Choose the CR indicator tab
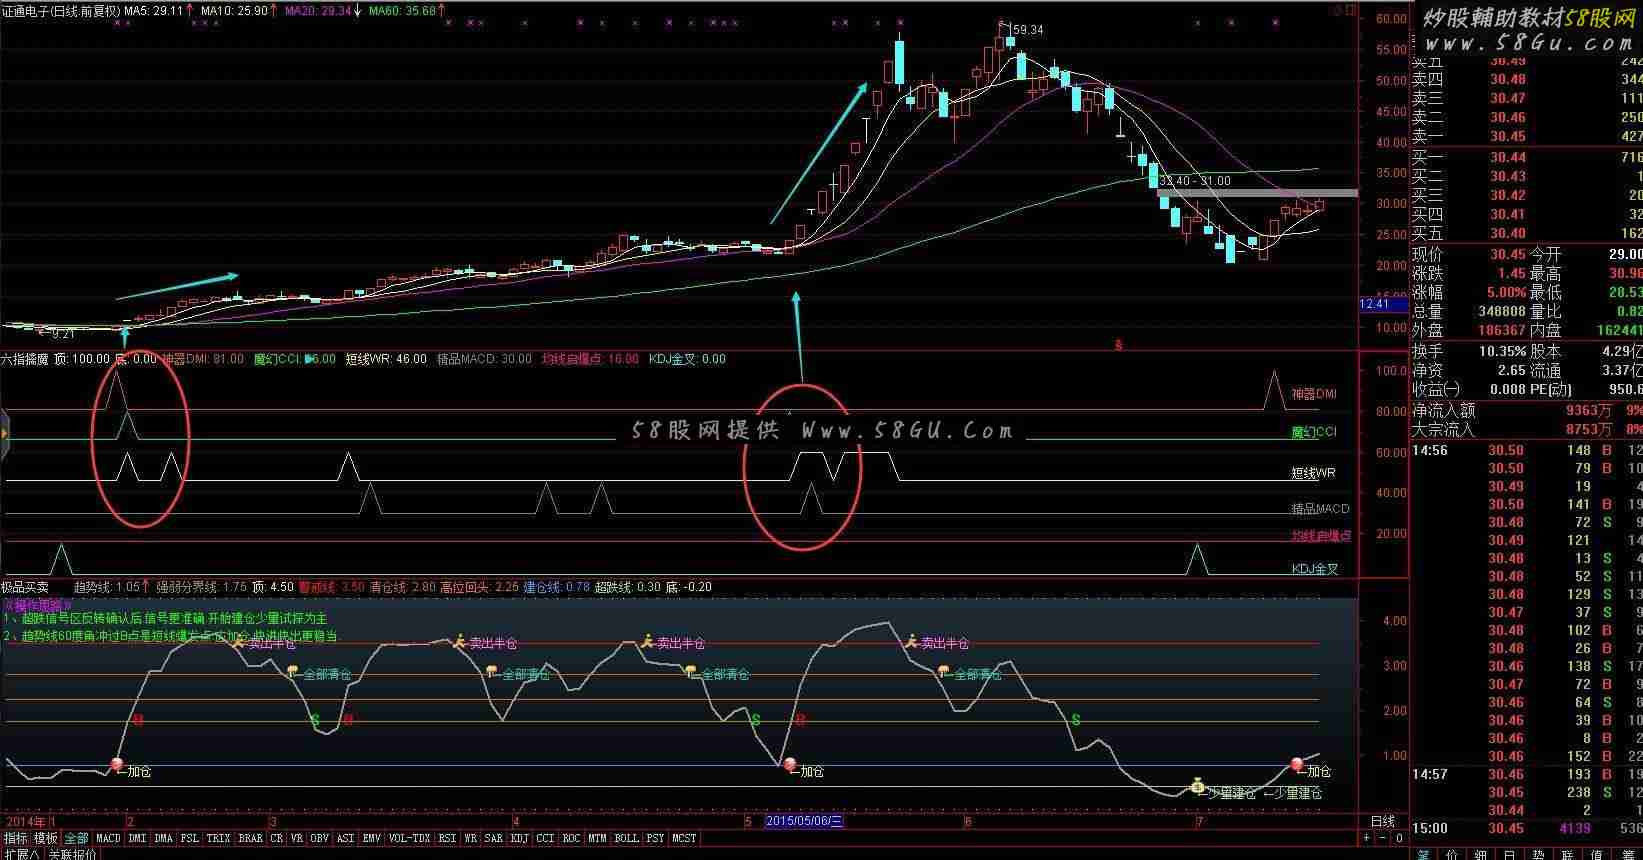1643x860 pixels. pyautogui.click(x=276, y=838)
